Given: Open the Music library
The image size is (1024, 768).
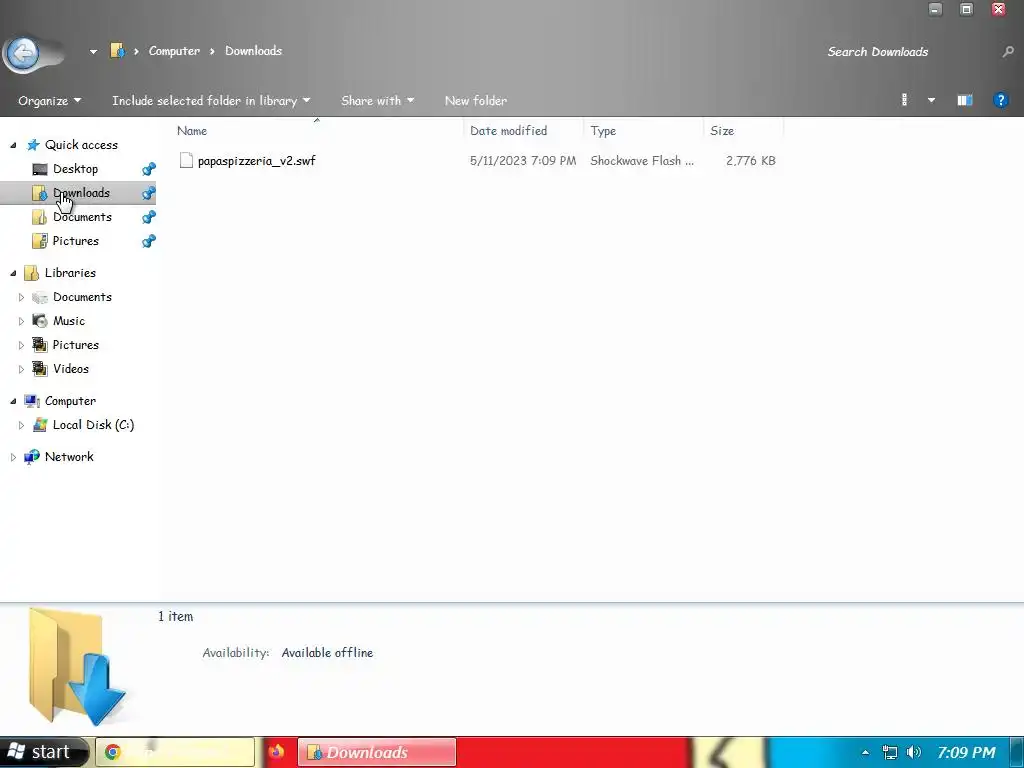Looking at the screenshot, I should click(x=69, y=321).
